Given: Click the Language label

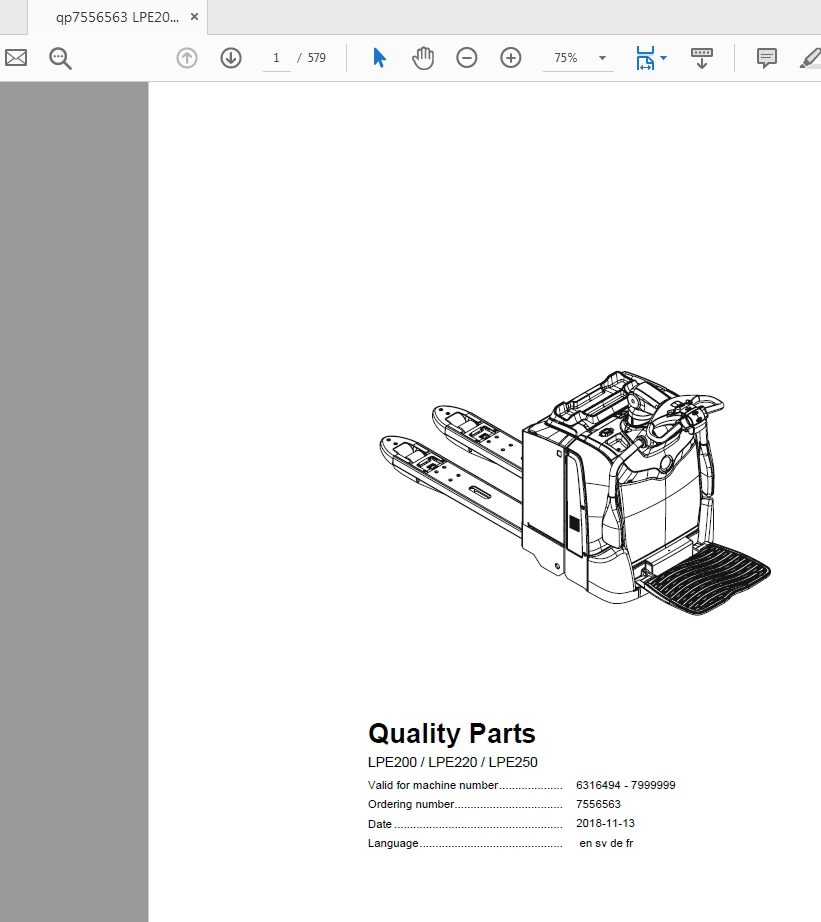Looking at the screenshot, I should (393, 843).
